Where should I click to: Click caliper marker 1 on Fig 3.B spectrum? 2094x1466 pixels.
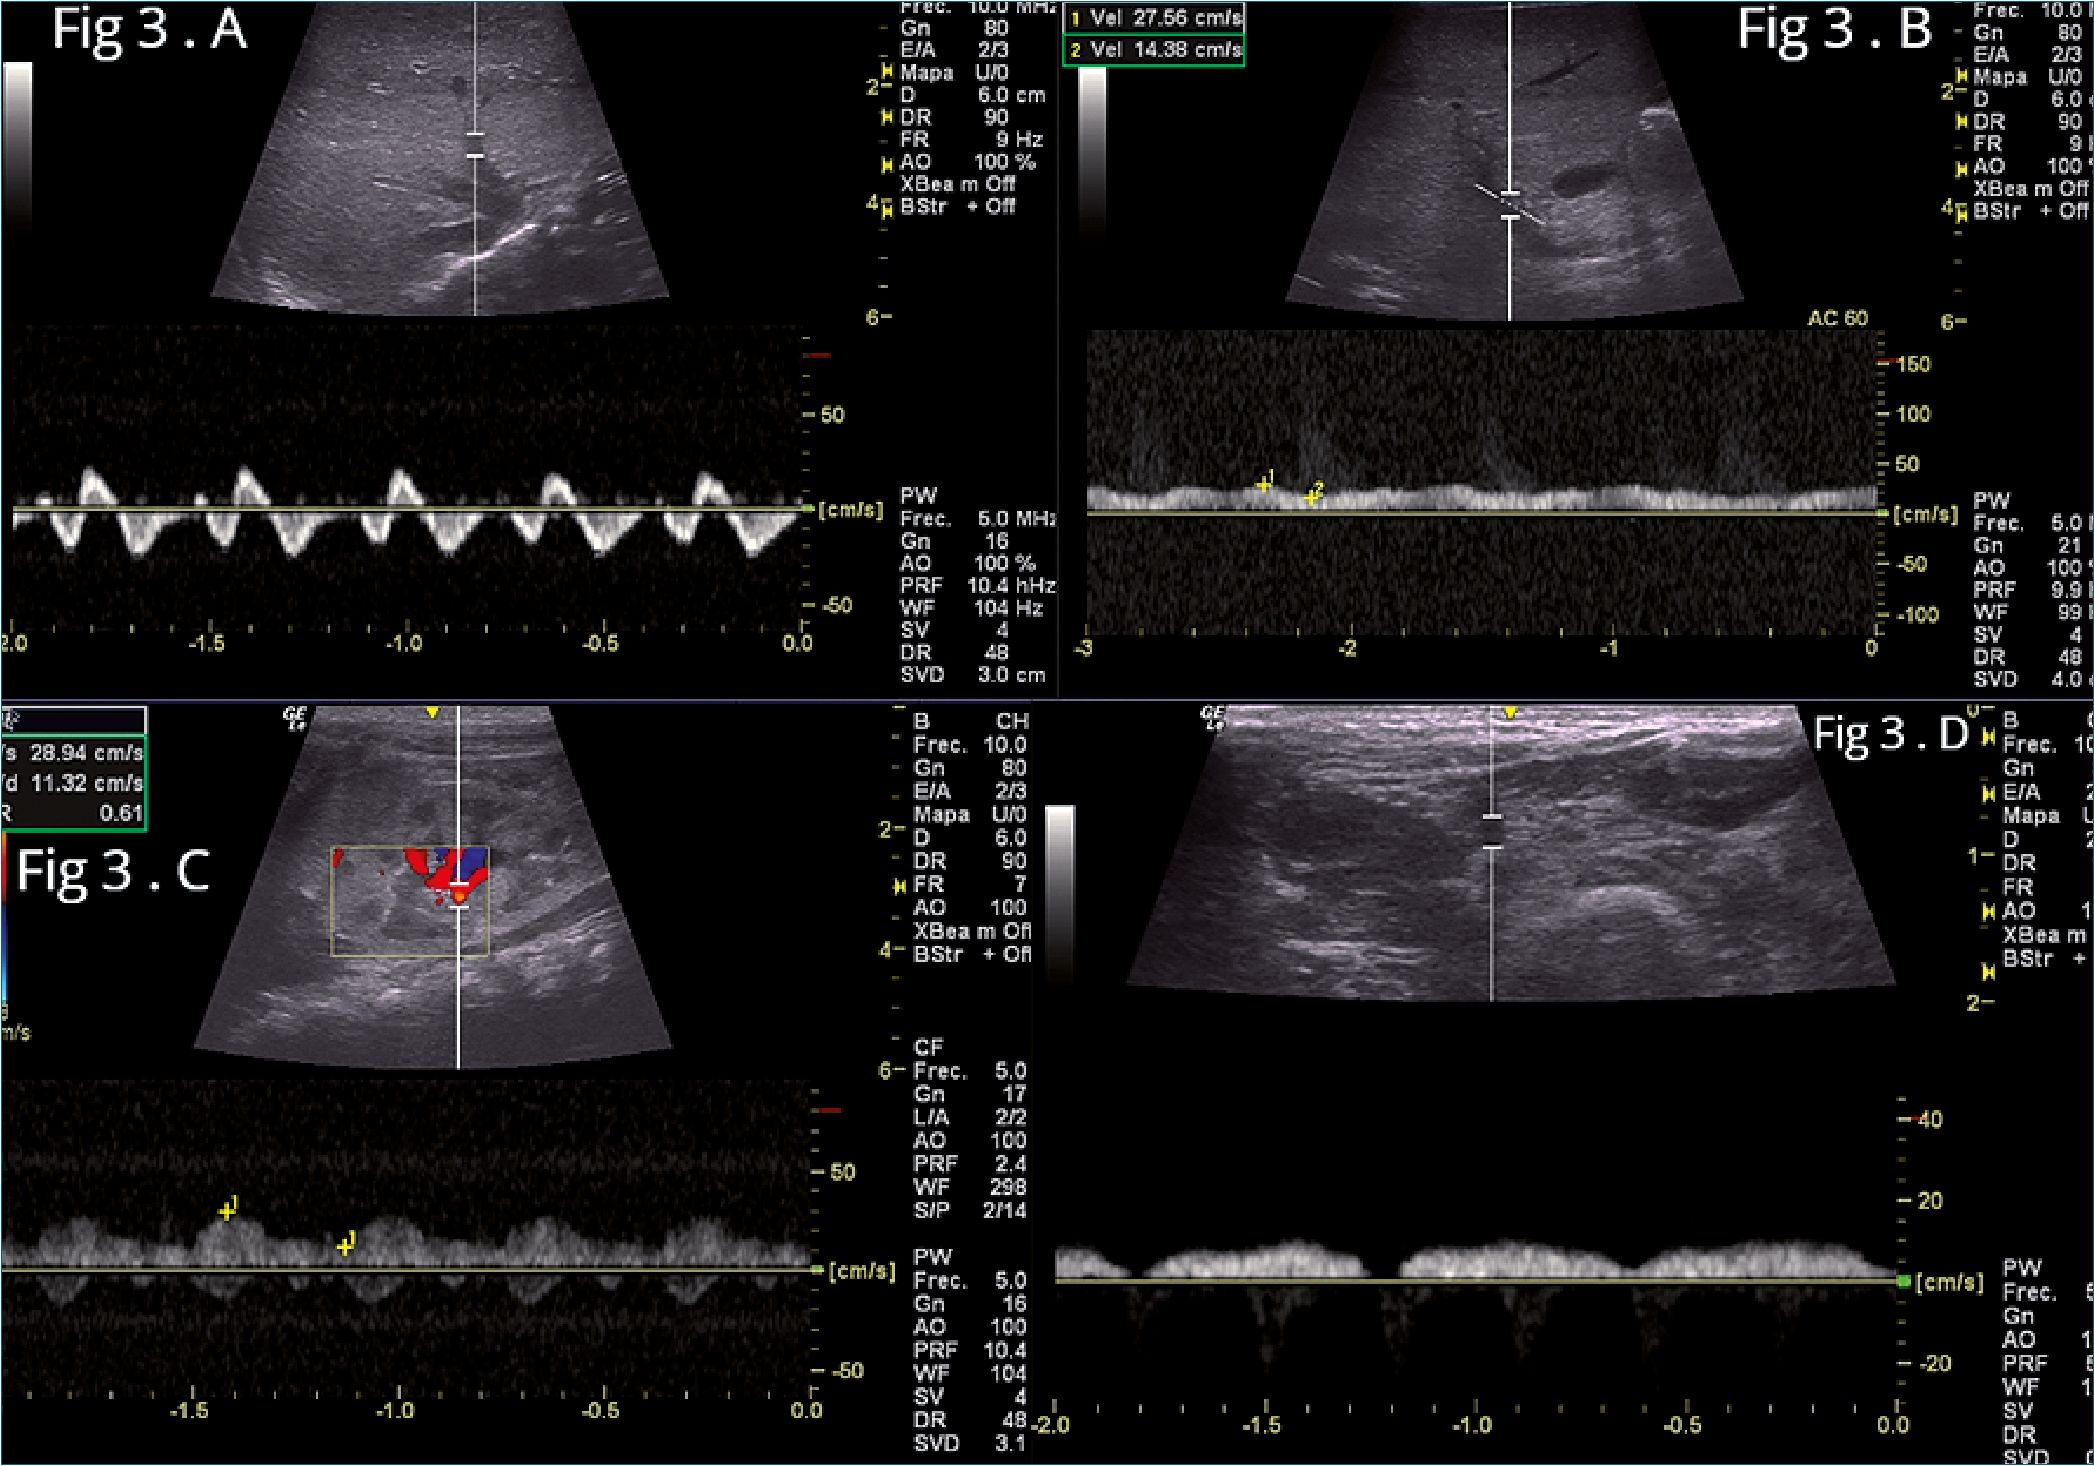point(1264,484)
